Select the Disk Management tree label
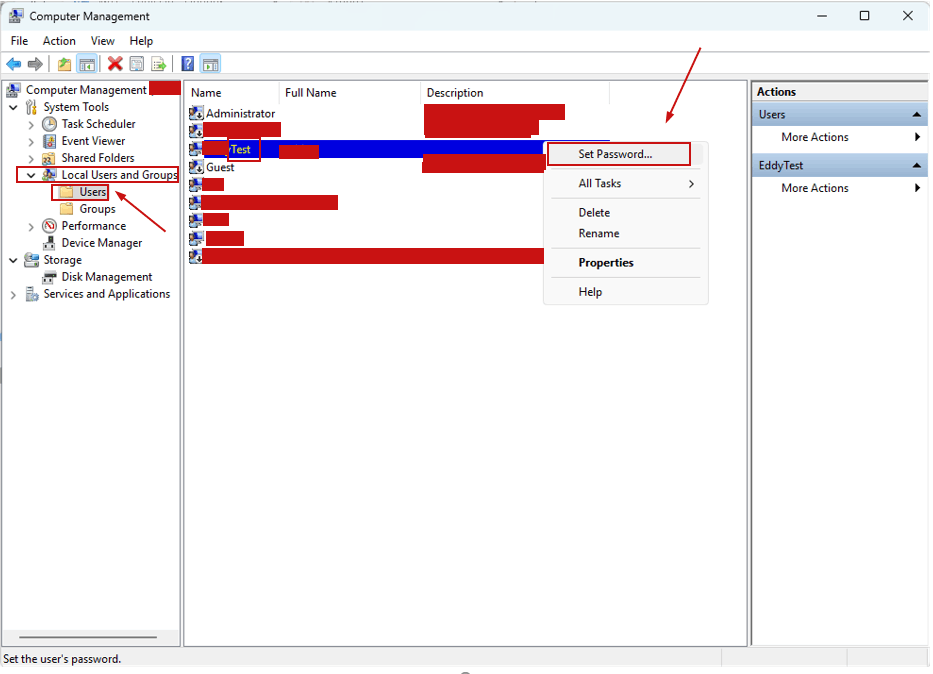Viewport: 933px width, 674px height. coord(107,277)
